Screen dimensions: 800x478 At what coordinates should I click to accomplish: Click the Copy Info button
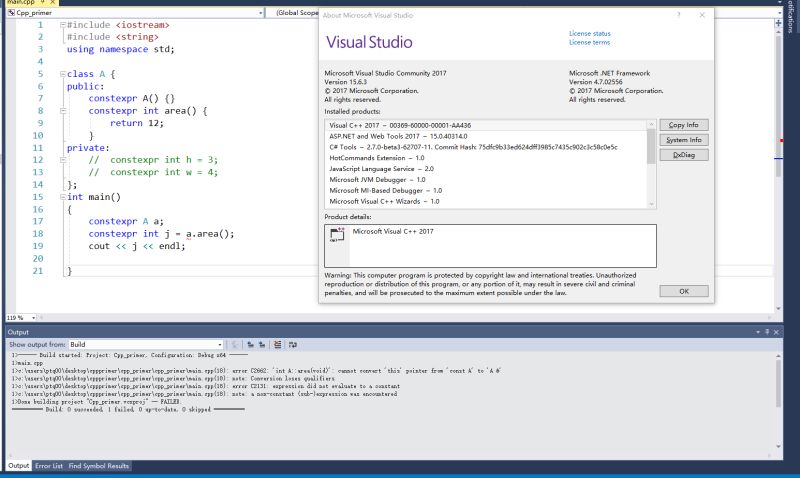684,125
